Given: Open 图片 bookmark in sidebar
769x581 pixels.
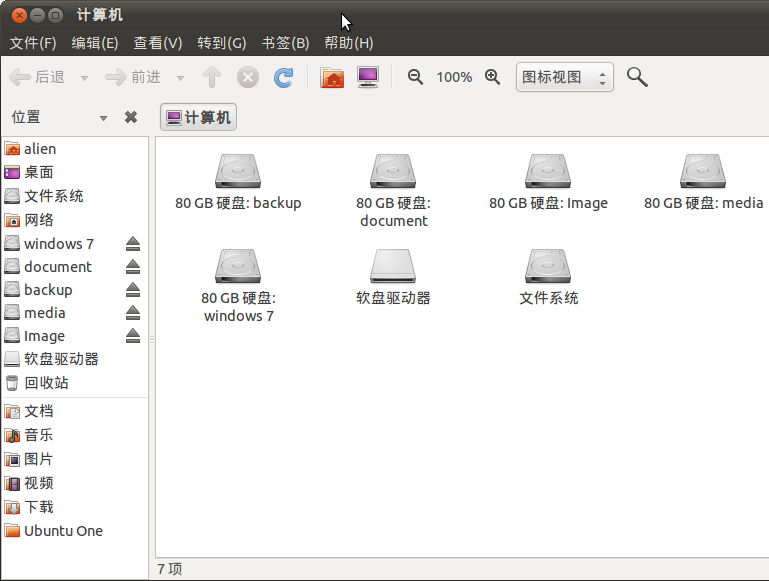Looking at the screenshot, I should tap(75, 459).
